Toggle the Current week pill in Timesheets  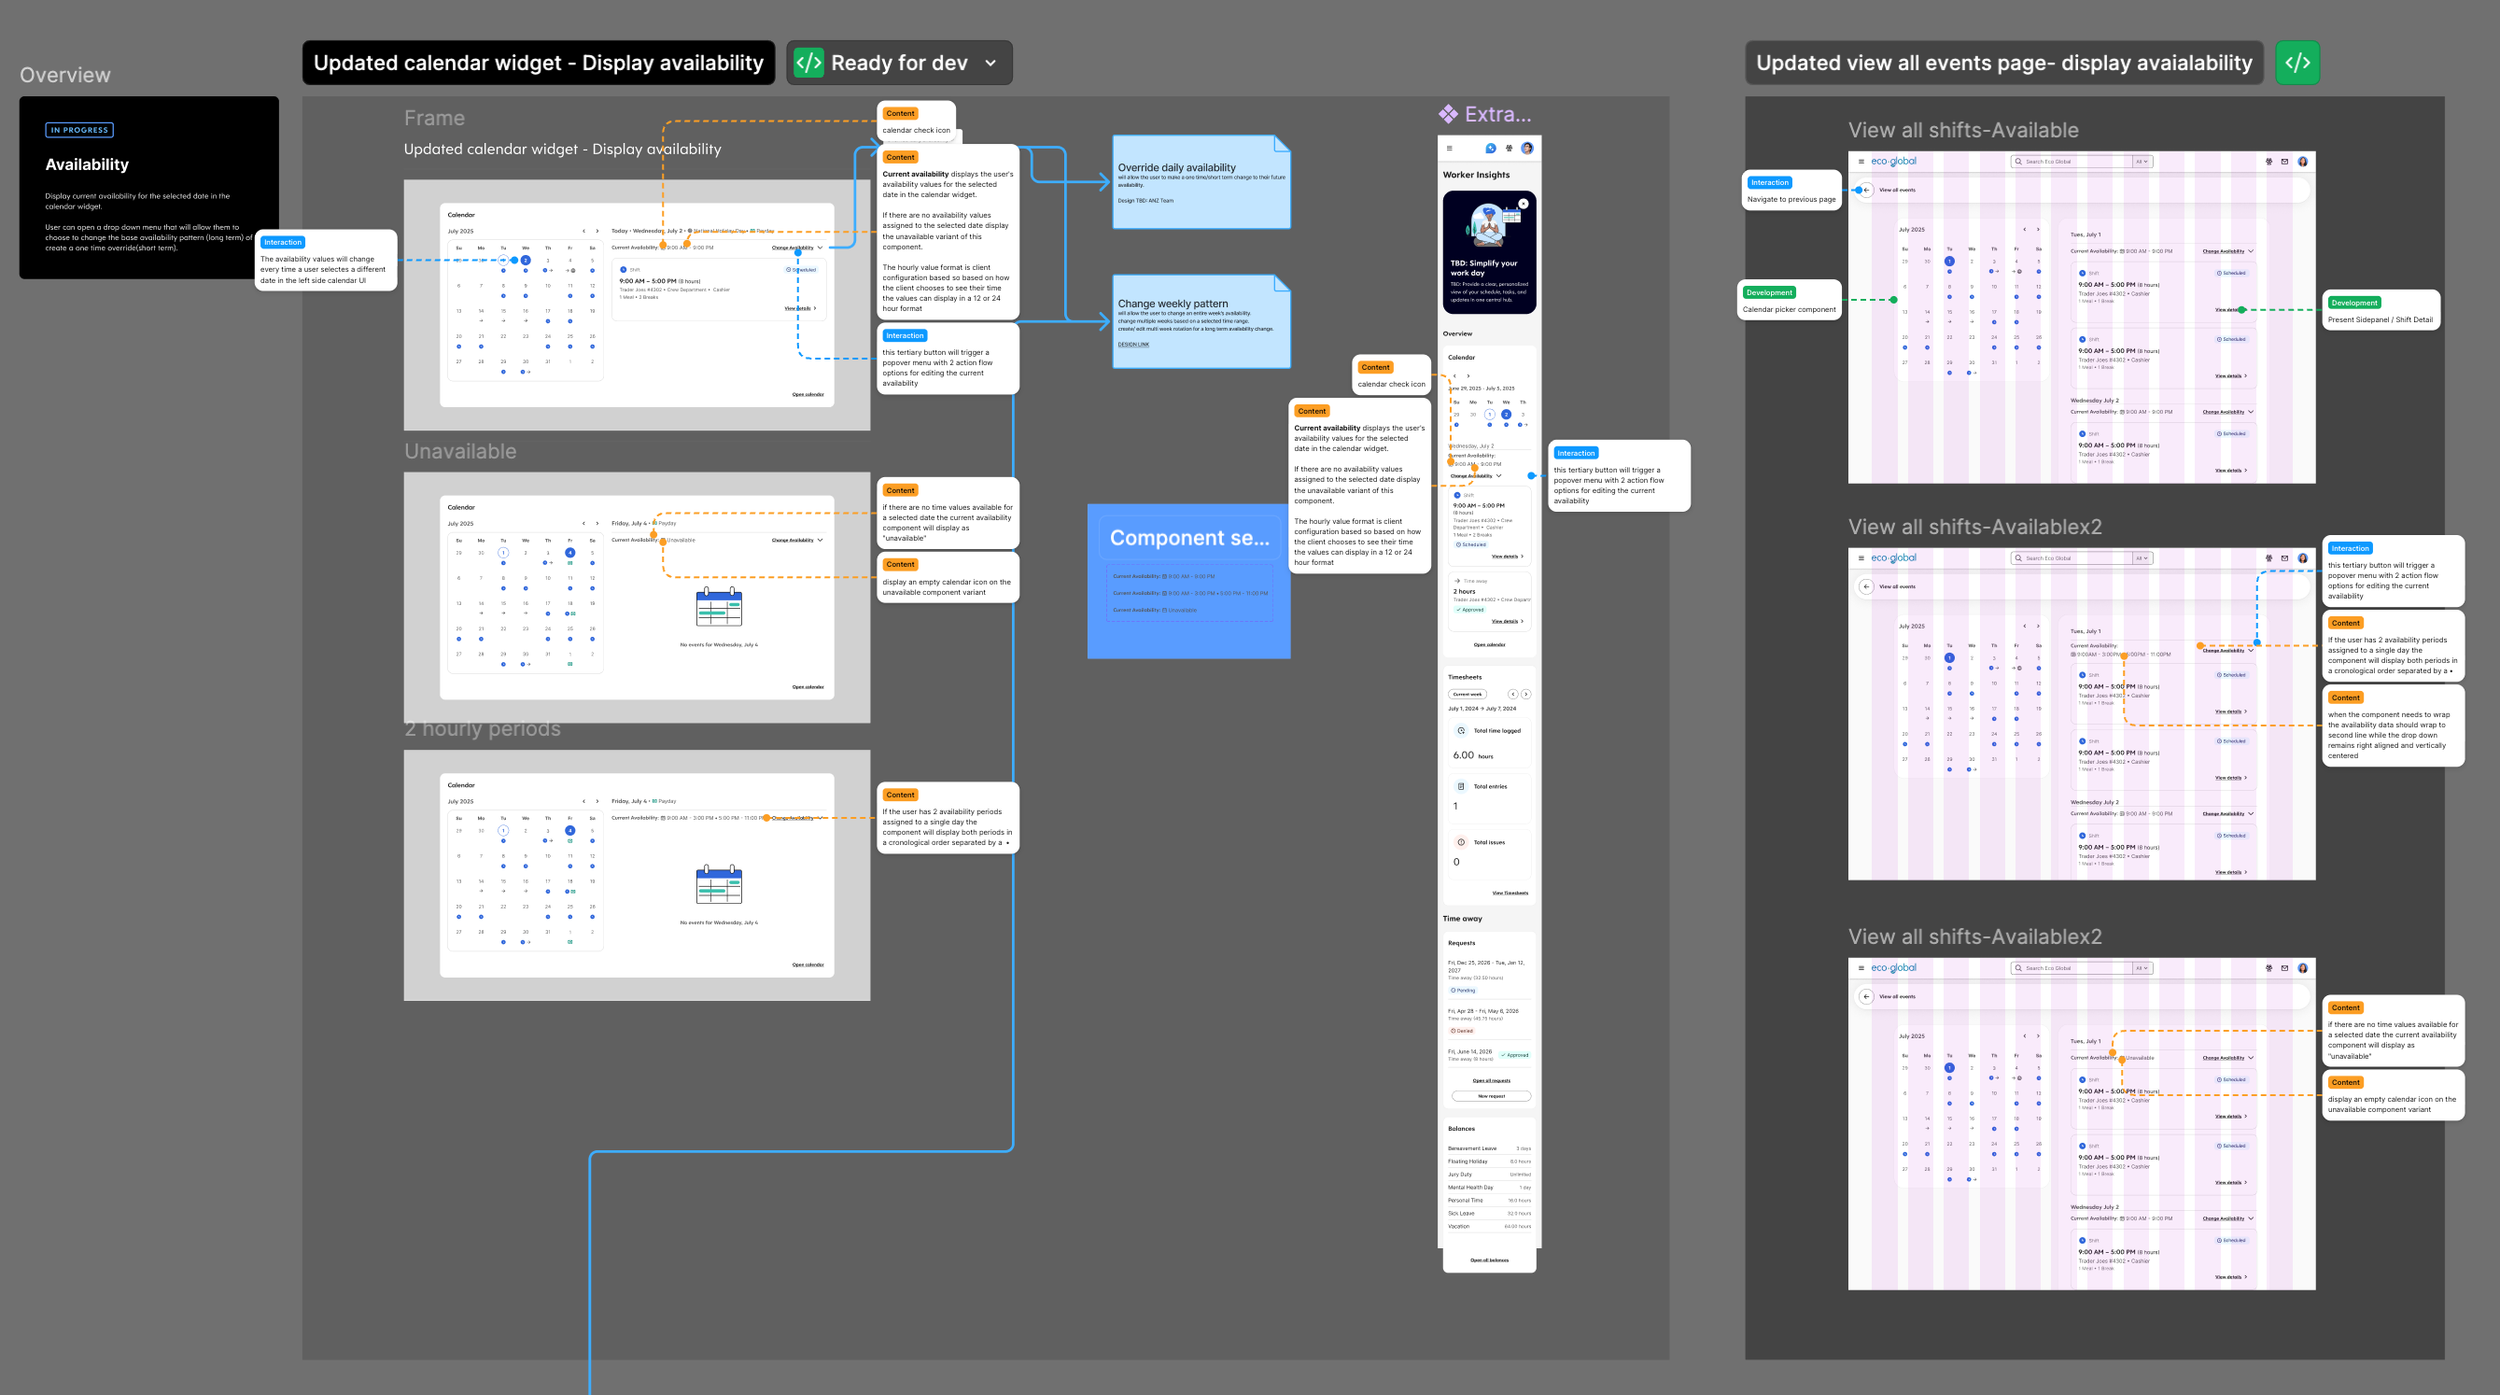tap(1467, 694)
